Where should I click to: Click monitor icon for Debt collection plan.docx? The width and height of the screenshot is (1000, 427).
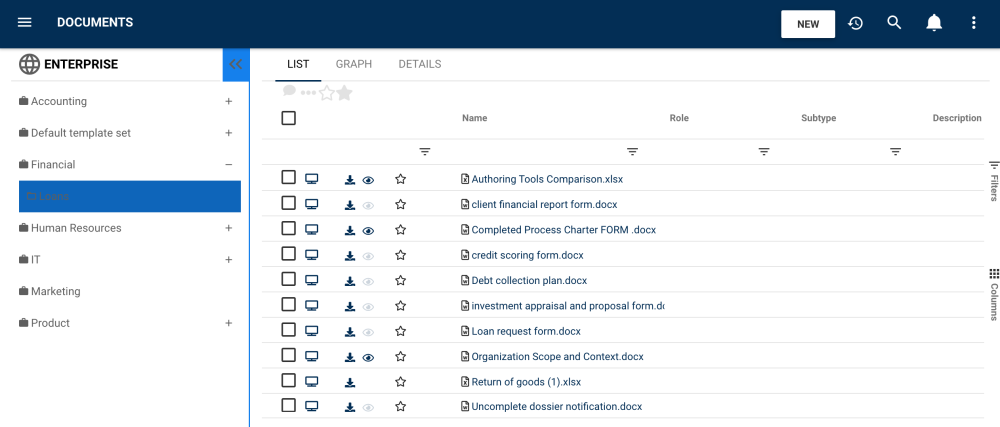tap(312, 280)
